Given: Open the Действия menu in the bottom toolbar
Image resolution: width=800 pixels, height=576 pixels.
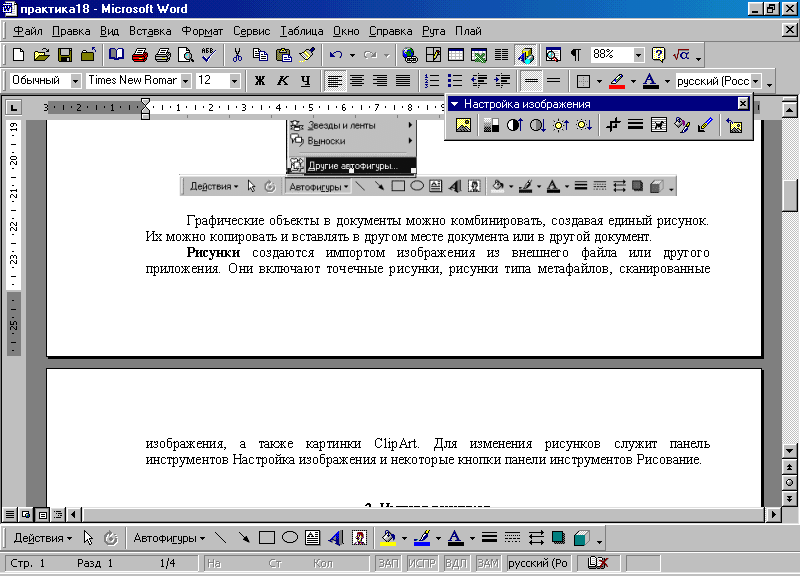Looking at the screenshot, I should [x=42, y=538].
